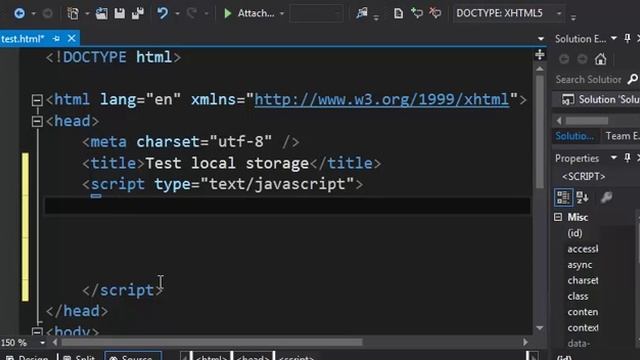The height and width of the screenshot is (360, 640).
Task: Collapse the Misc category in Properties
Action: coord(558,217)
